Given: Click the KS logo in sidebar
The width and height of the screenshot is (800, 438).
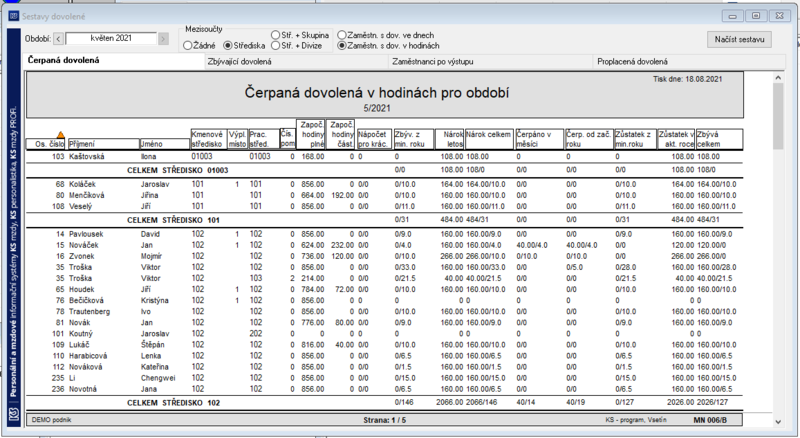Looking at the screenshot, I should tap(14, 414).
